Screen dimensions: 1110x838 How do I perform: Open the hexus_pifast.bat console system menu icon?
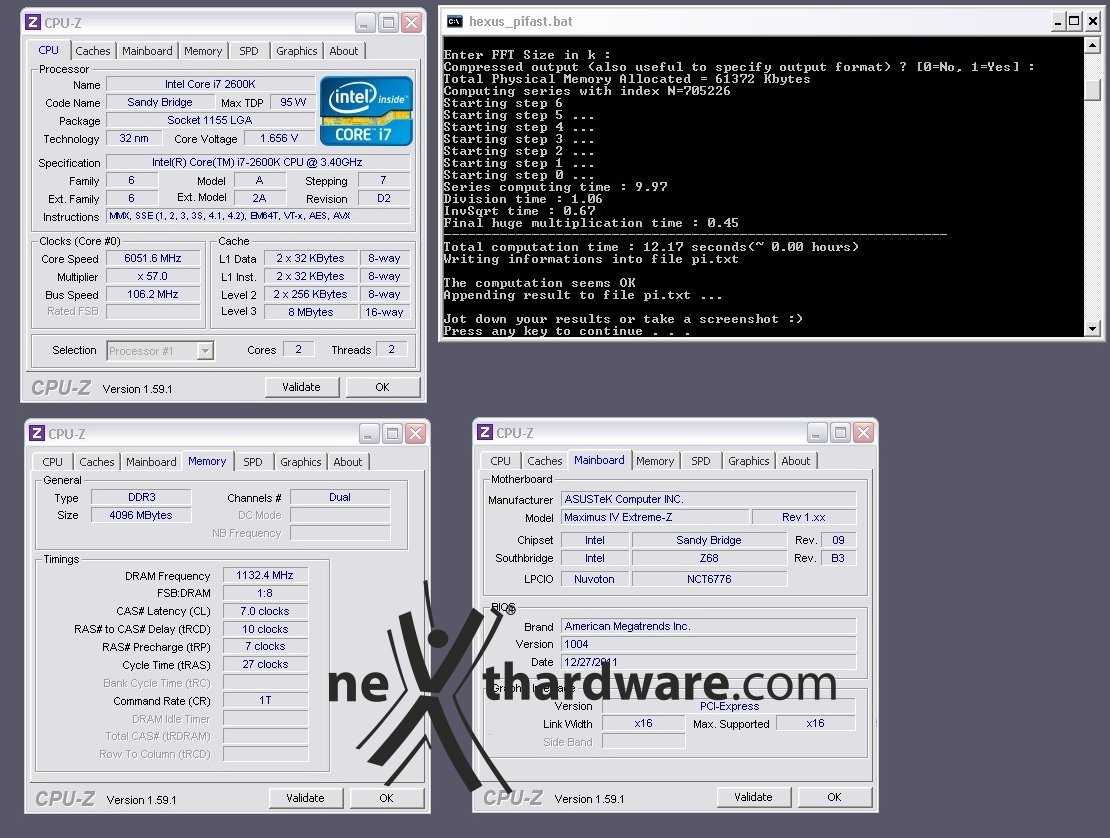[x=454, y=21]
